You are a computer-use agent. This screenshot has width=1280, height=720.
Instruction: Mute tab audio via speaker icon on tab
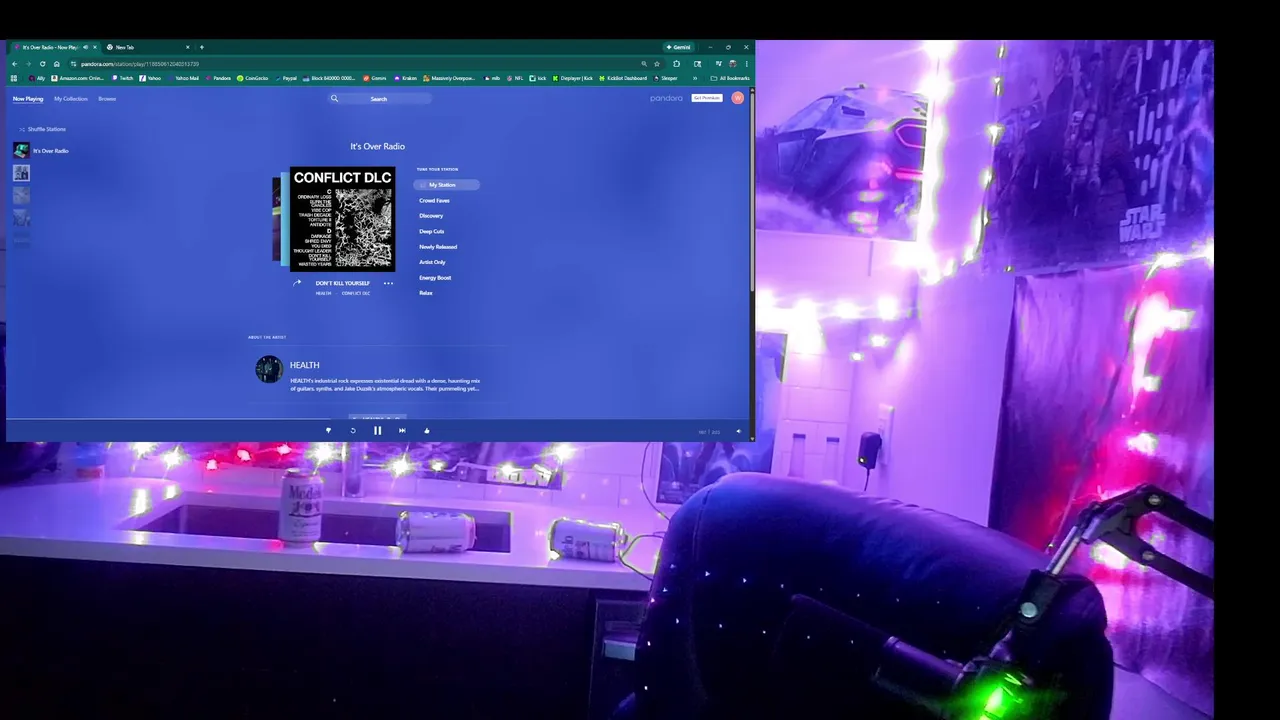tap(85, 47)
